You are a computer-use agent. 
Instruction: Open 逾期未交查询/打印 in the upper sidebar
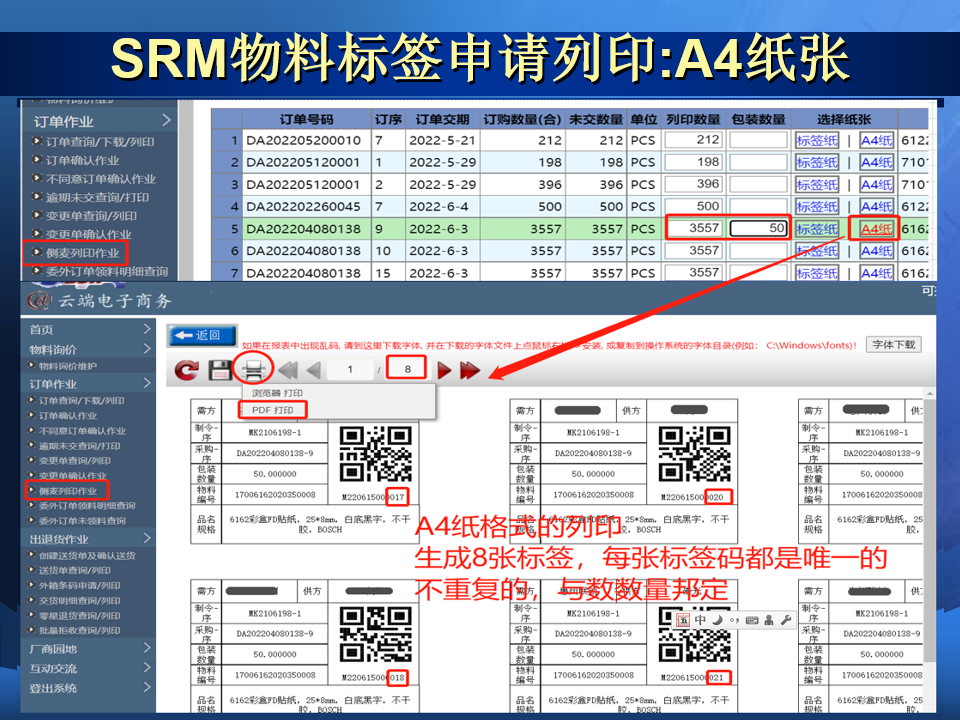pyautogui.click(x=97, y=197)
